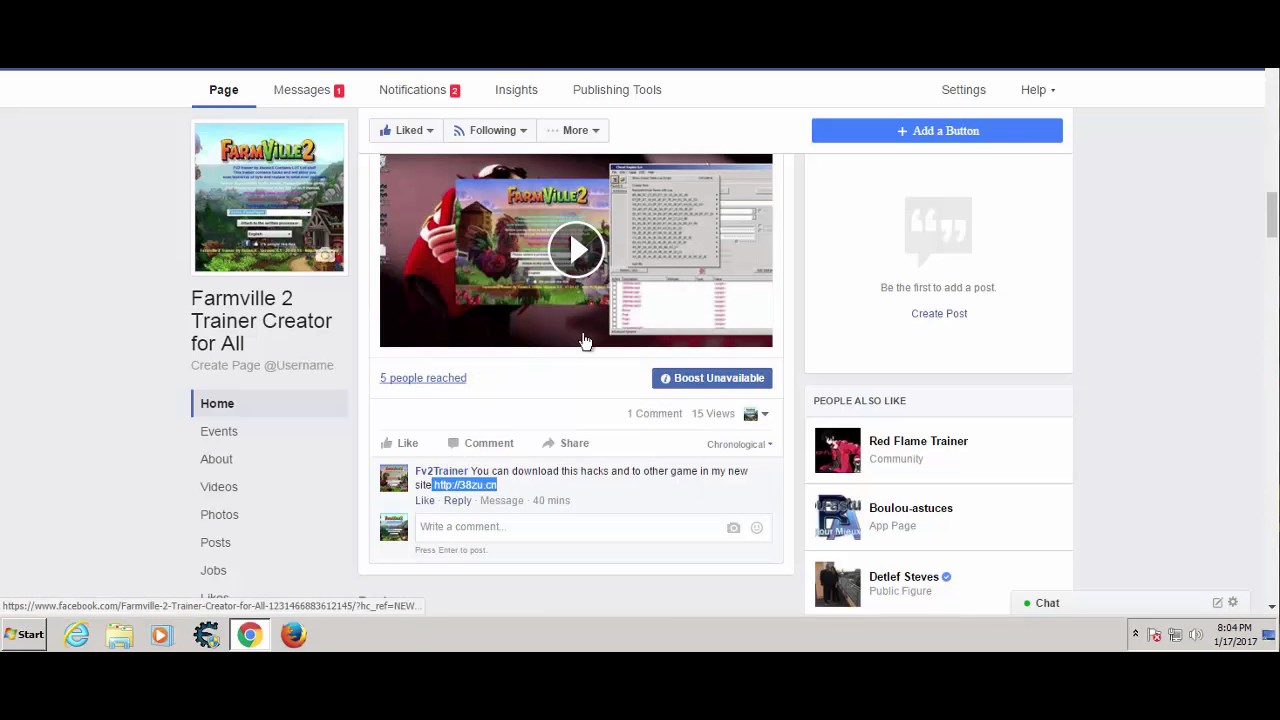This screenshot has width=1280, height=720.
Task: View the 5 people reached link
Action: (423, 378)
